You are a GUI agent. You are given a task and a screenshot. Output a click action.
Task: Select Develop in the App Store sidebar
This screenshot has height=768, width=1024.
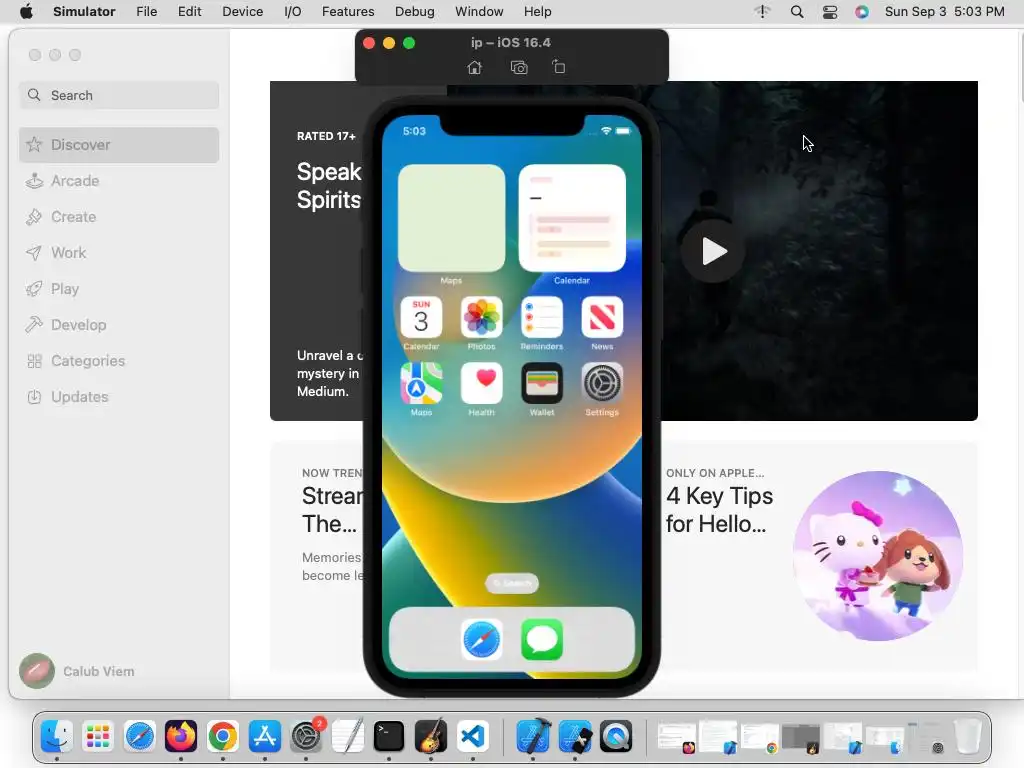[x=119, y=325]
